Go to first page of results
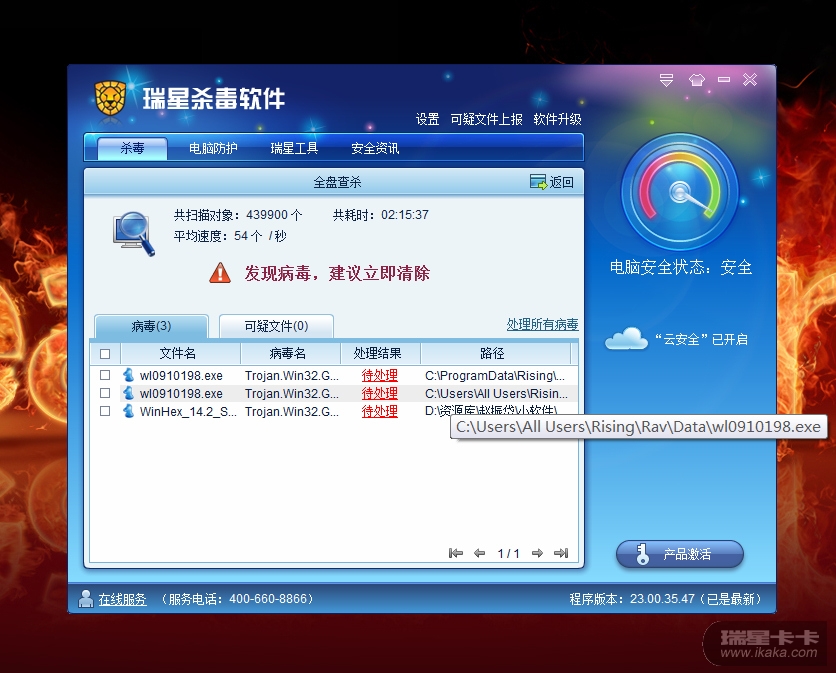 [455, 553]
